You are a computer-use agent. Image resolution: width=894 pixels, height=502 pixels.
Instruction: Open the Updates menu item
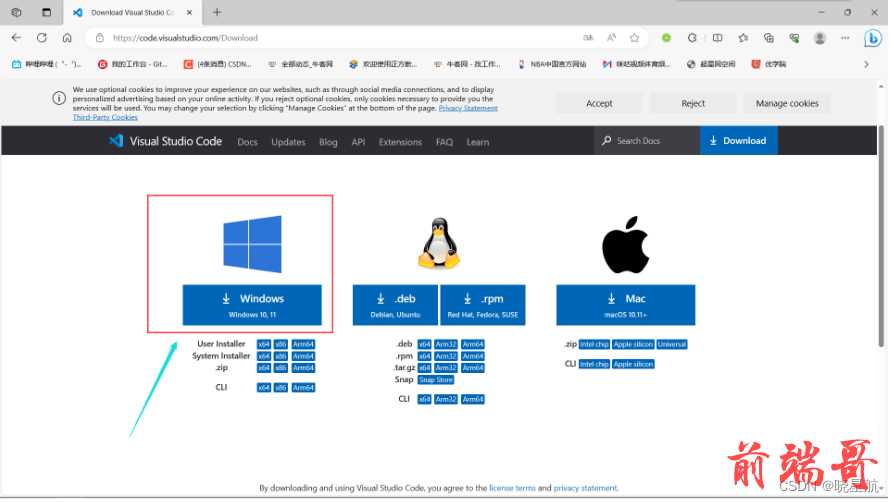point(288,142)
